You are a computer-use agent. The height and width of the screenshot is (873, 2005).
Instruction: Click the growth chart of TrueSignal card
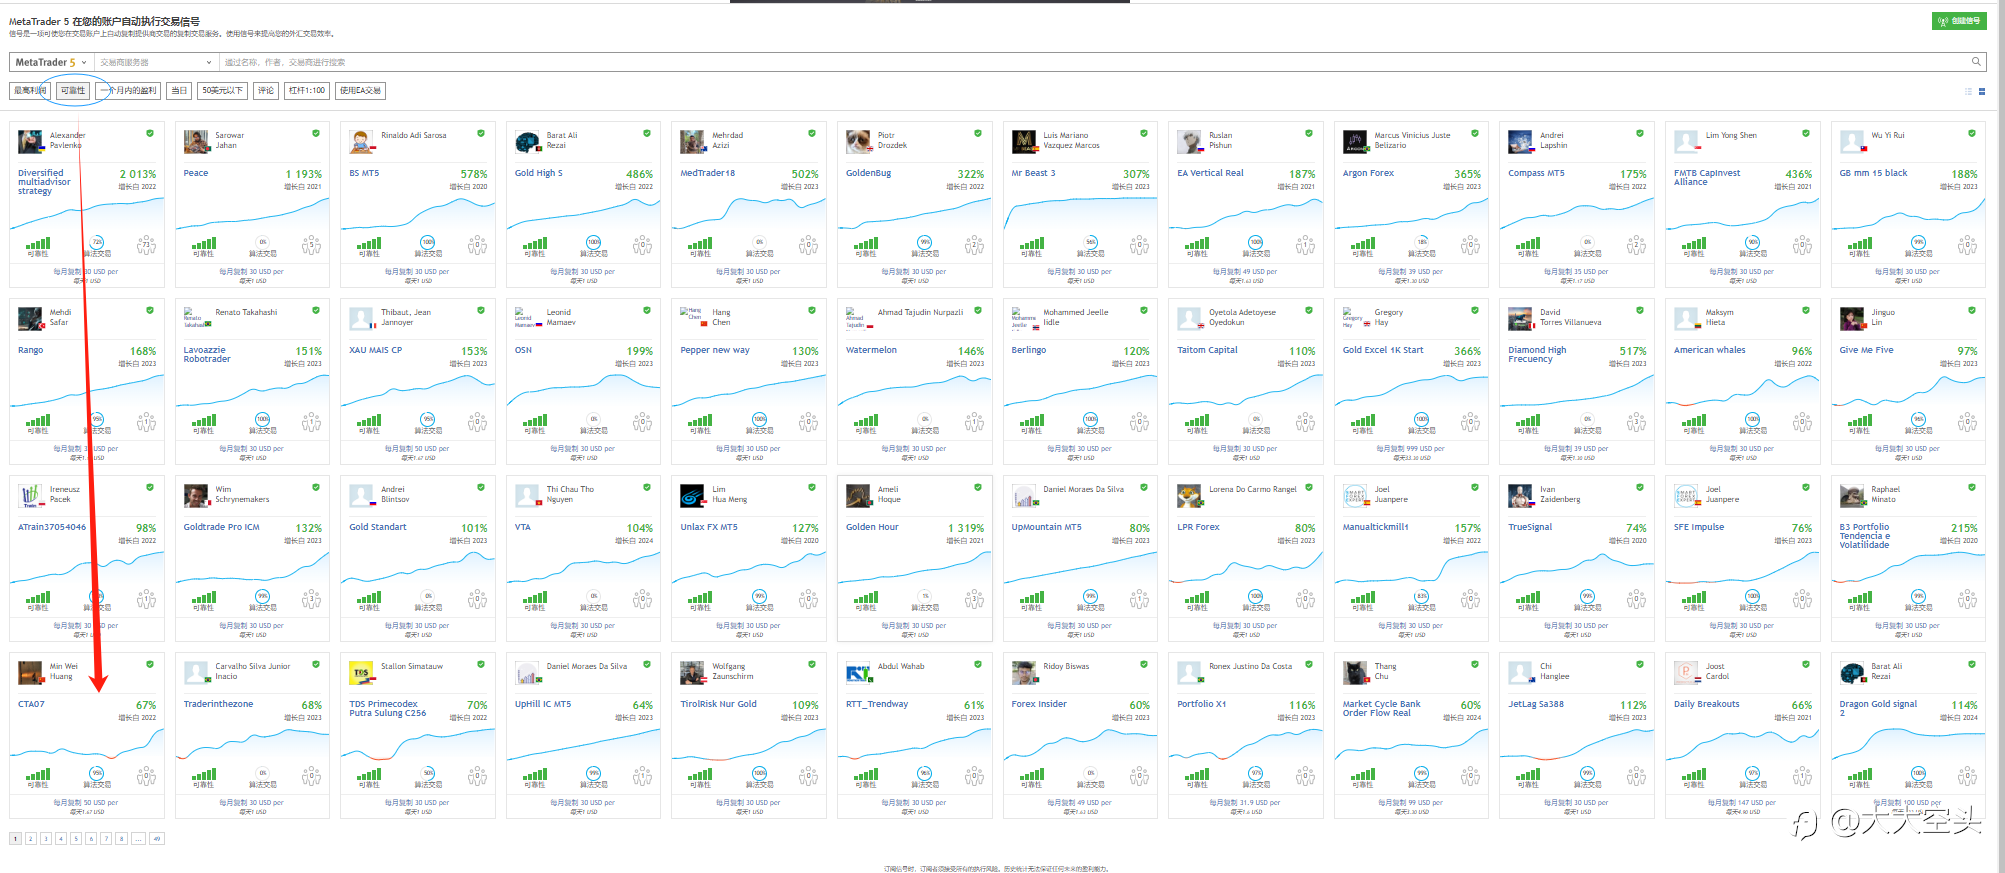1576,567
